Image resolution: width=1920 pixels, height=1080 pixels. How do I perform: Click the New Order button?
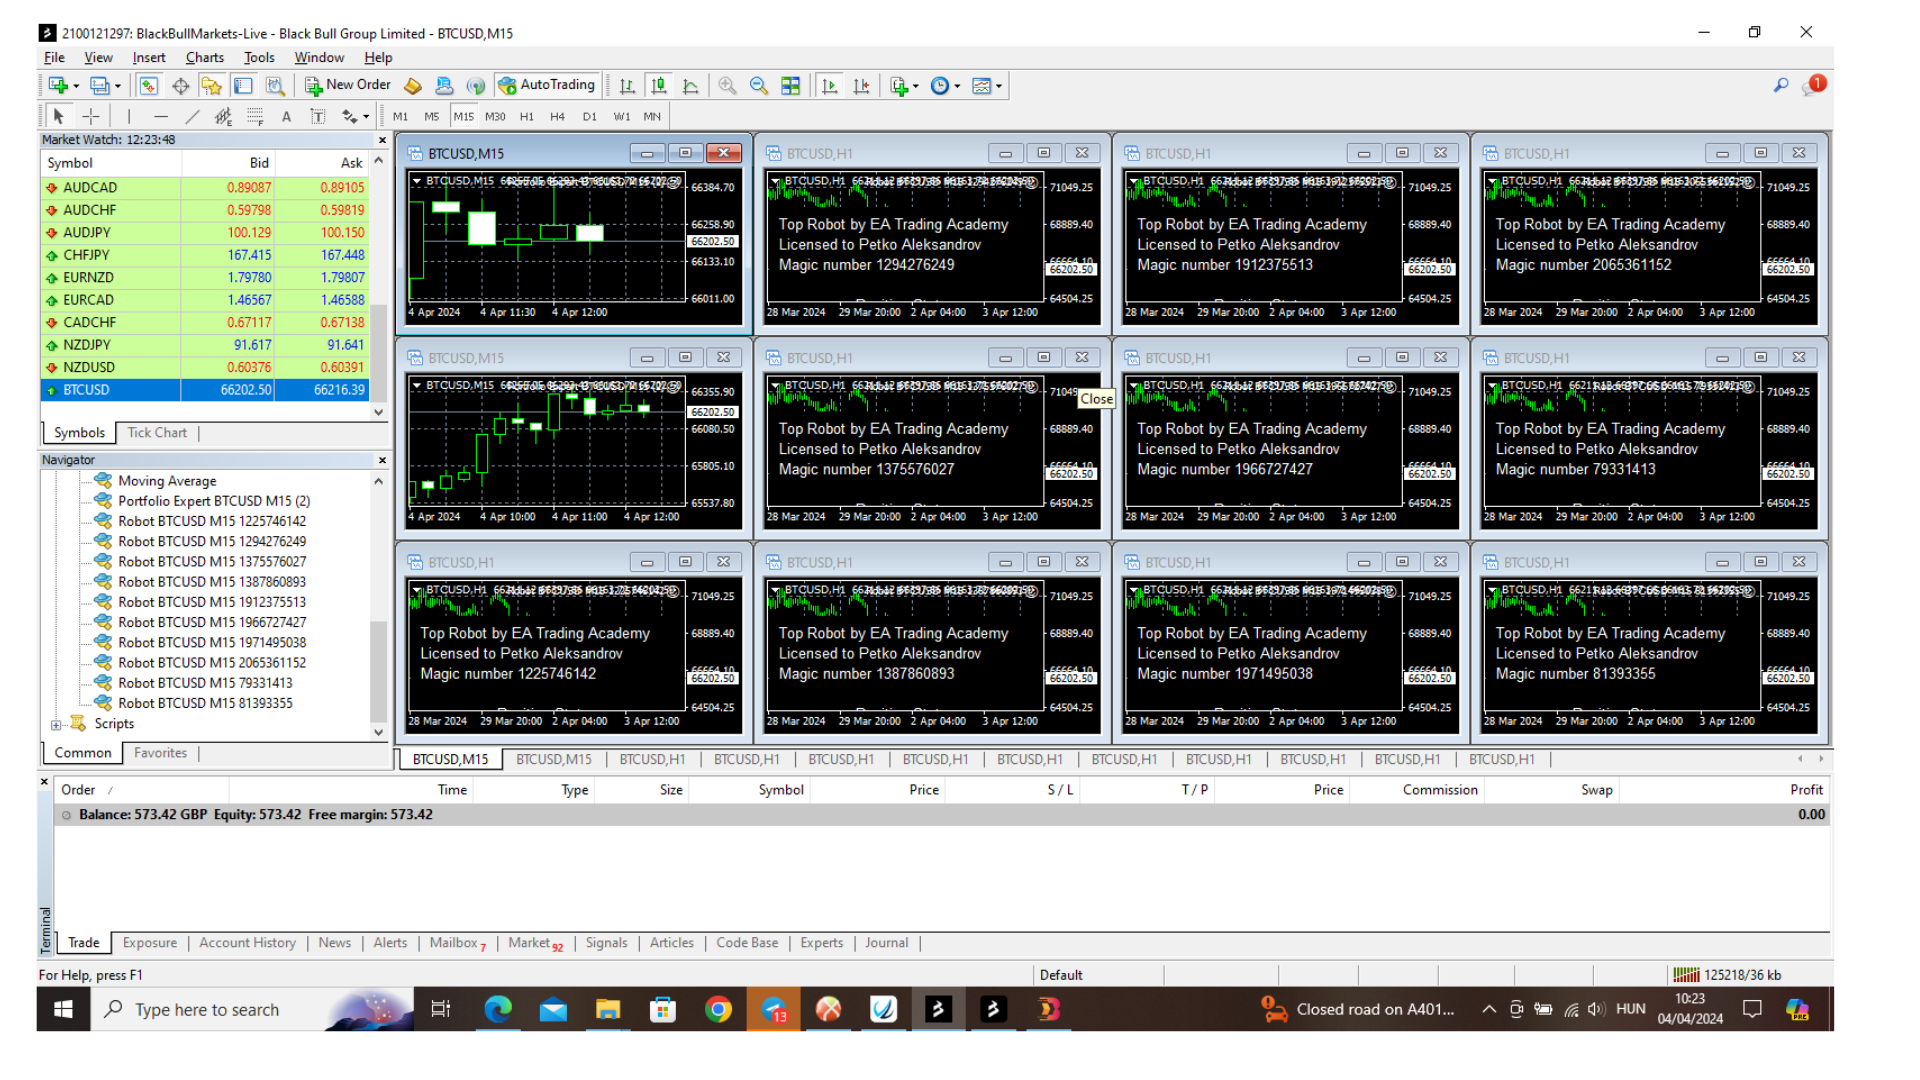[347, 85]
